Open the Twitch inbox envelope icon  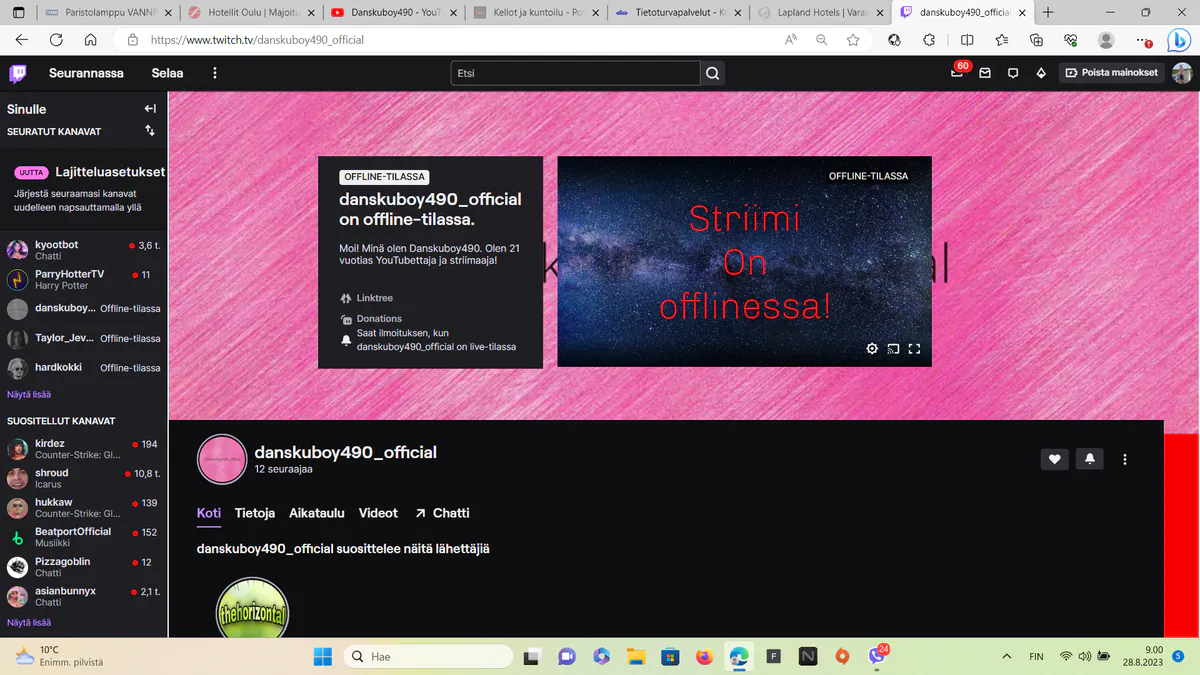[x=985, y=73]
